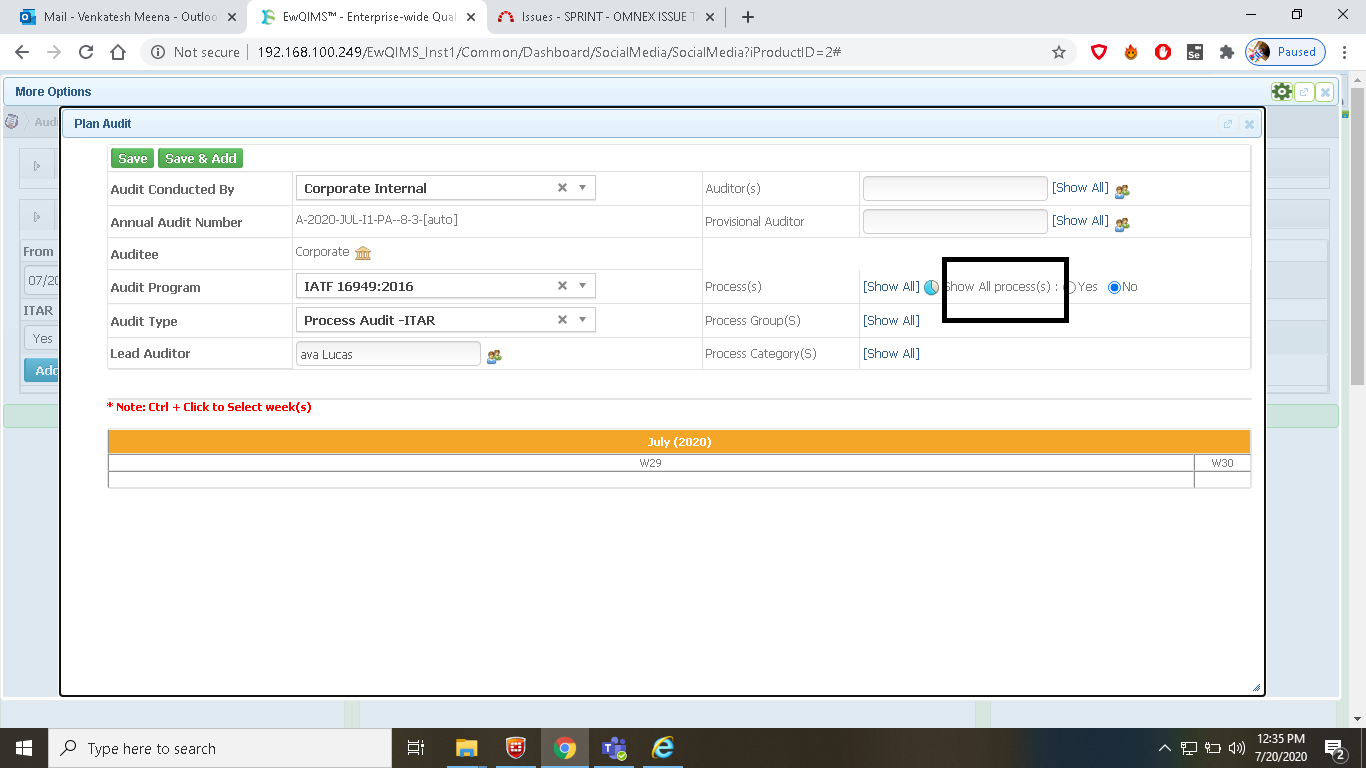Click Show All link for Provisional Auditor
This screenshot has height=768, width=1366.
click(x=1080, y=221)
